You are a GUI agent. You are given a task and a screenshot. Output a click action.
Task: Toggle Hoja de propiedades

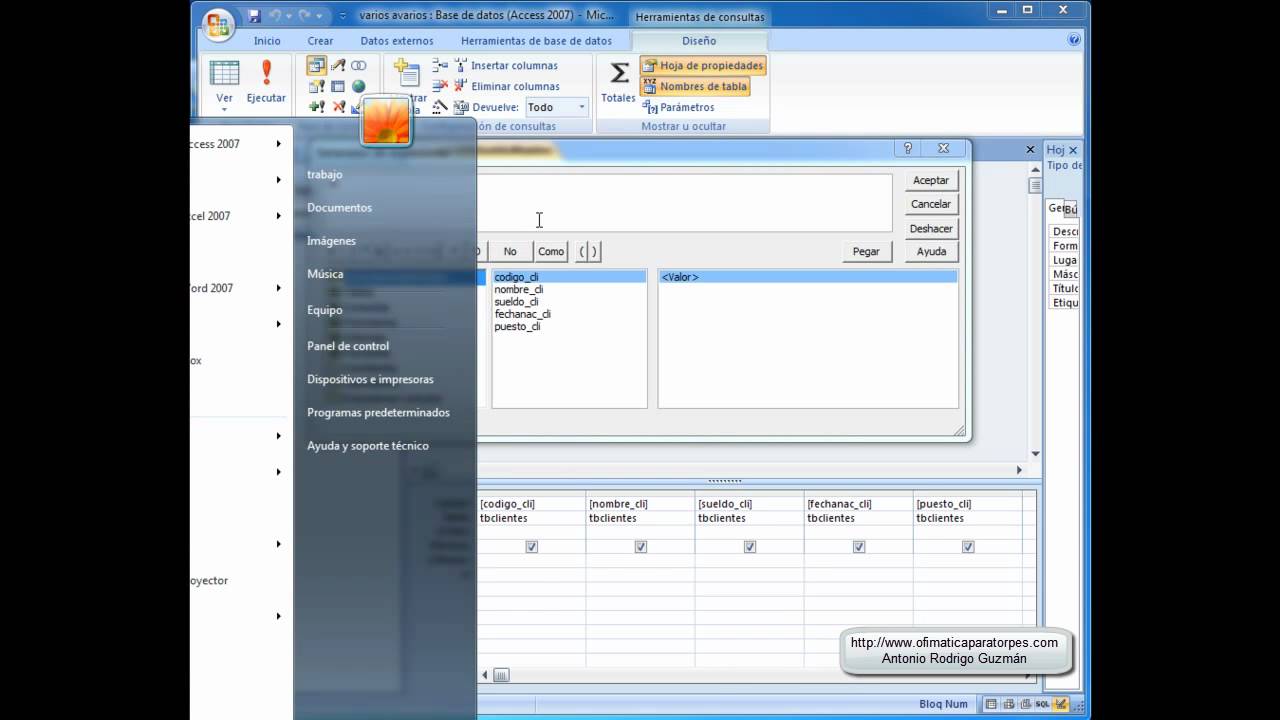703,65
